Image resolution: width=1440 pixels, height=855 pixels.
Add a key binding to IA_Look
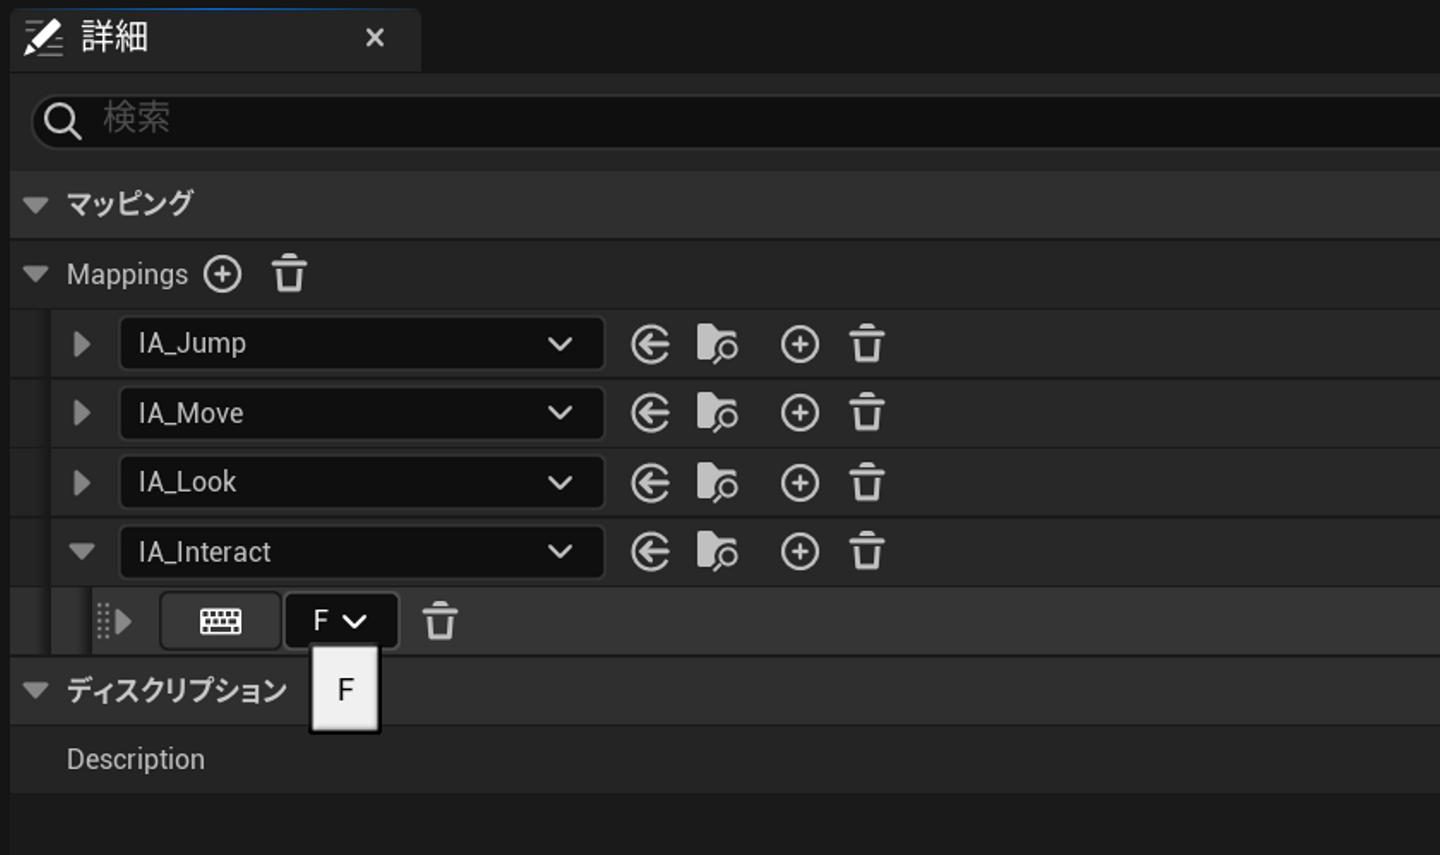click(799, 483)
